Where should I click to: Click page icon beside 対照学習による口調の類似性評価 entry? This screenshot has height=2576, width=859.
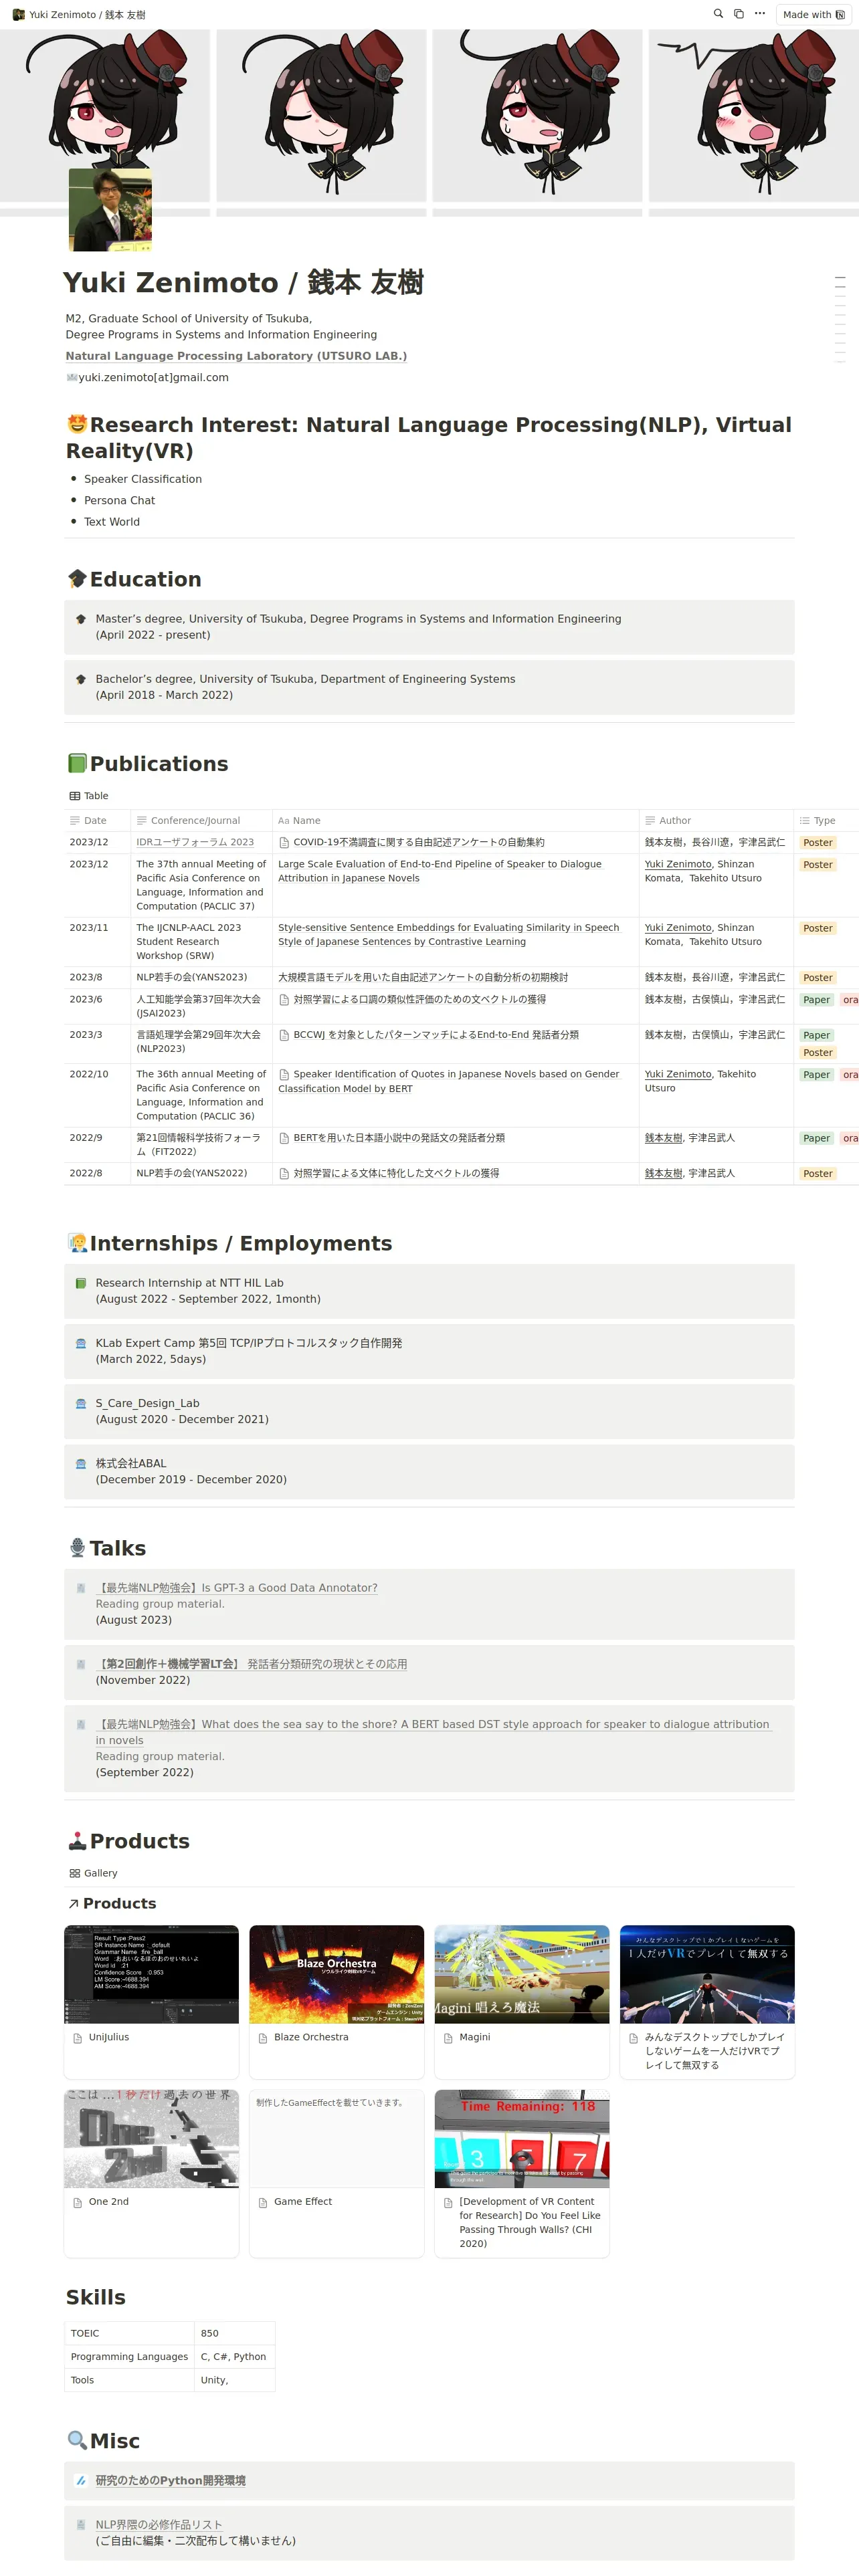pos(284,1000)
